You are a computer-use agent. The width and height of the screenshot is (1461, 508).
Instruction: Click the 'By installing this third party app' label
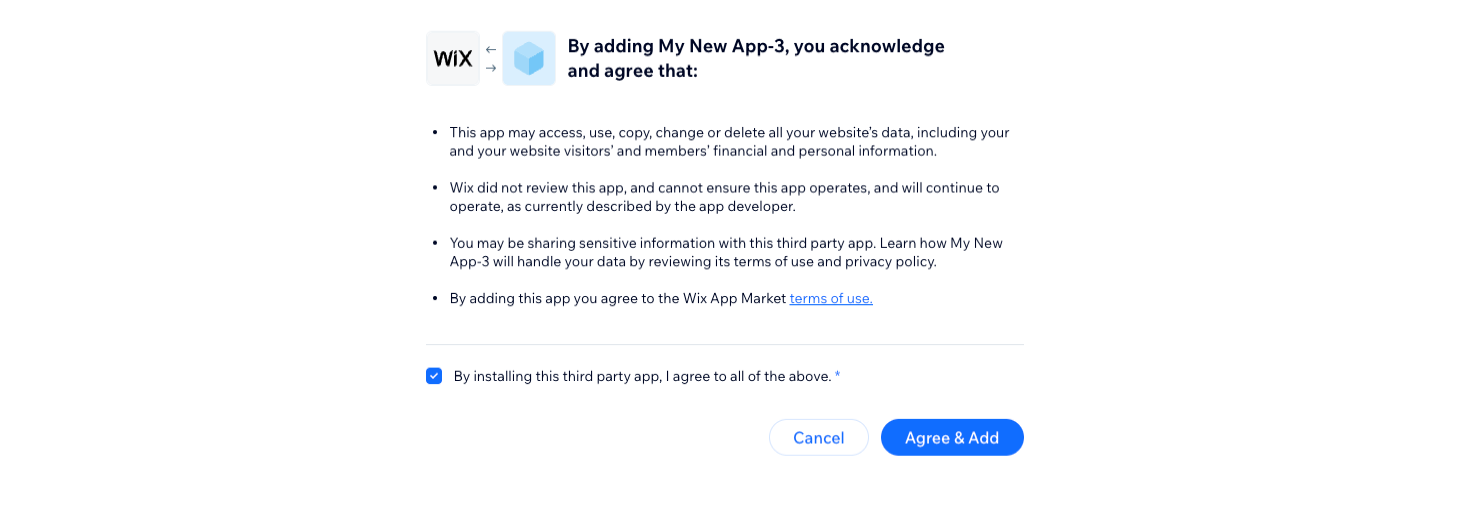[x=642, y=377]
